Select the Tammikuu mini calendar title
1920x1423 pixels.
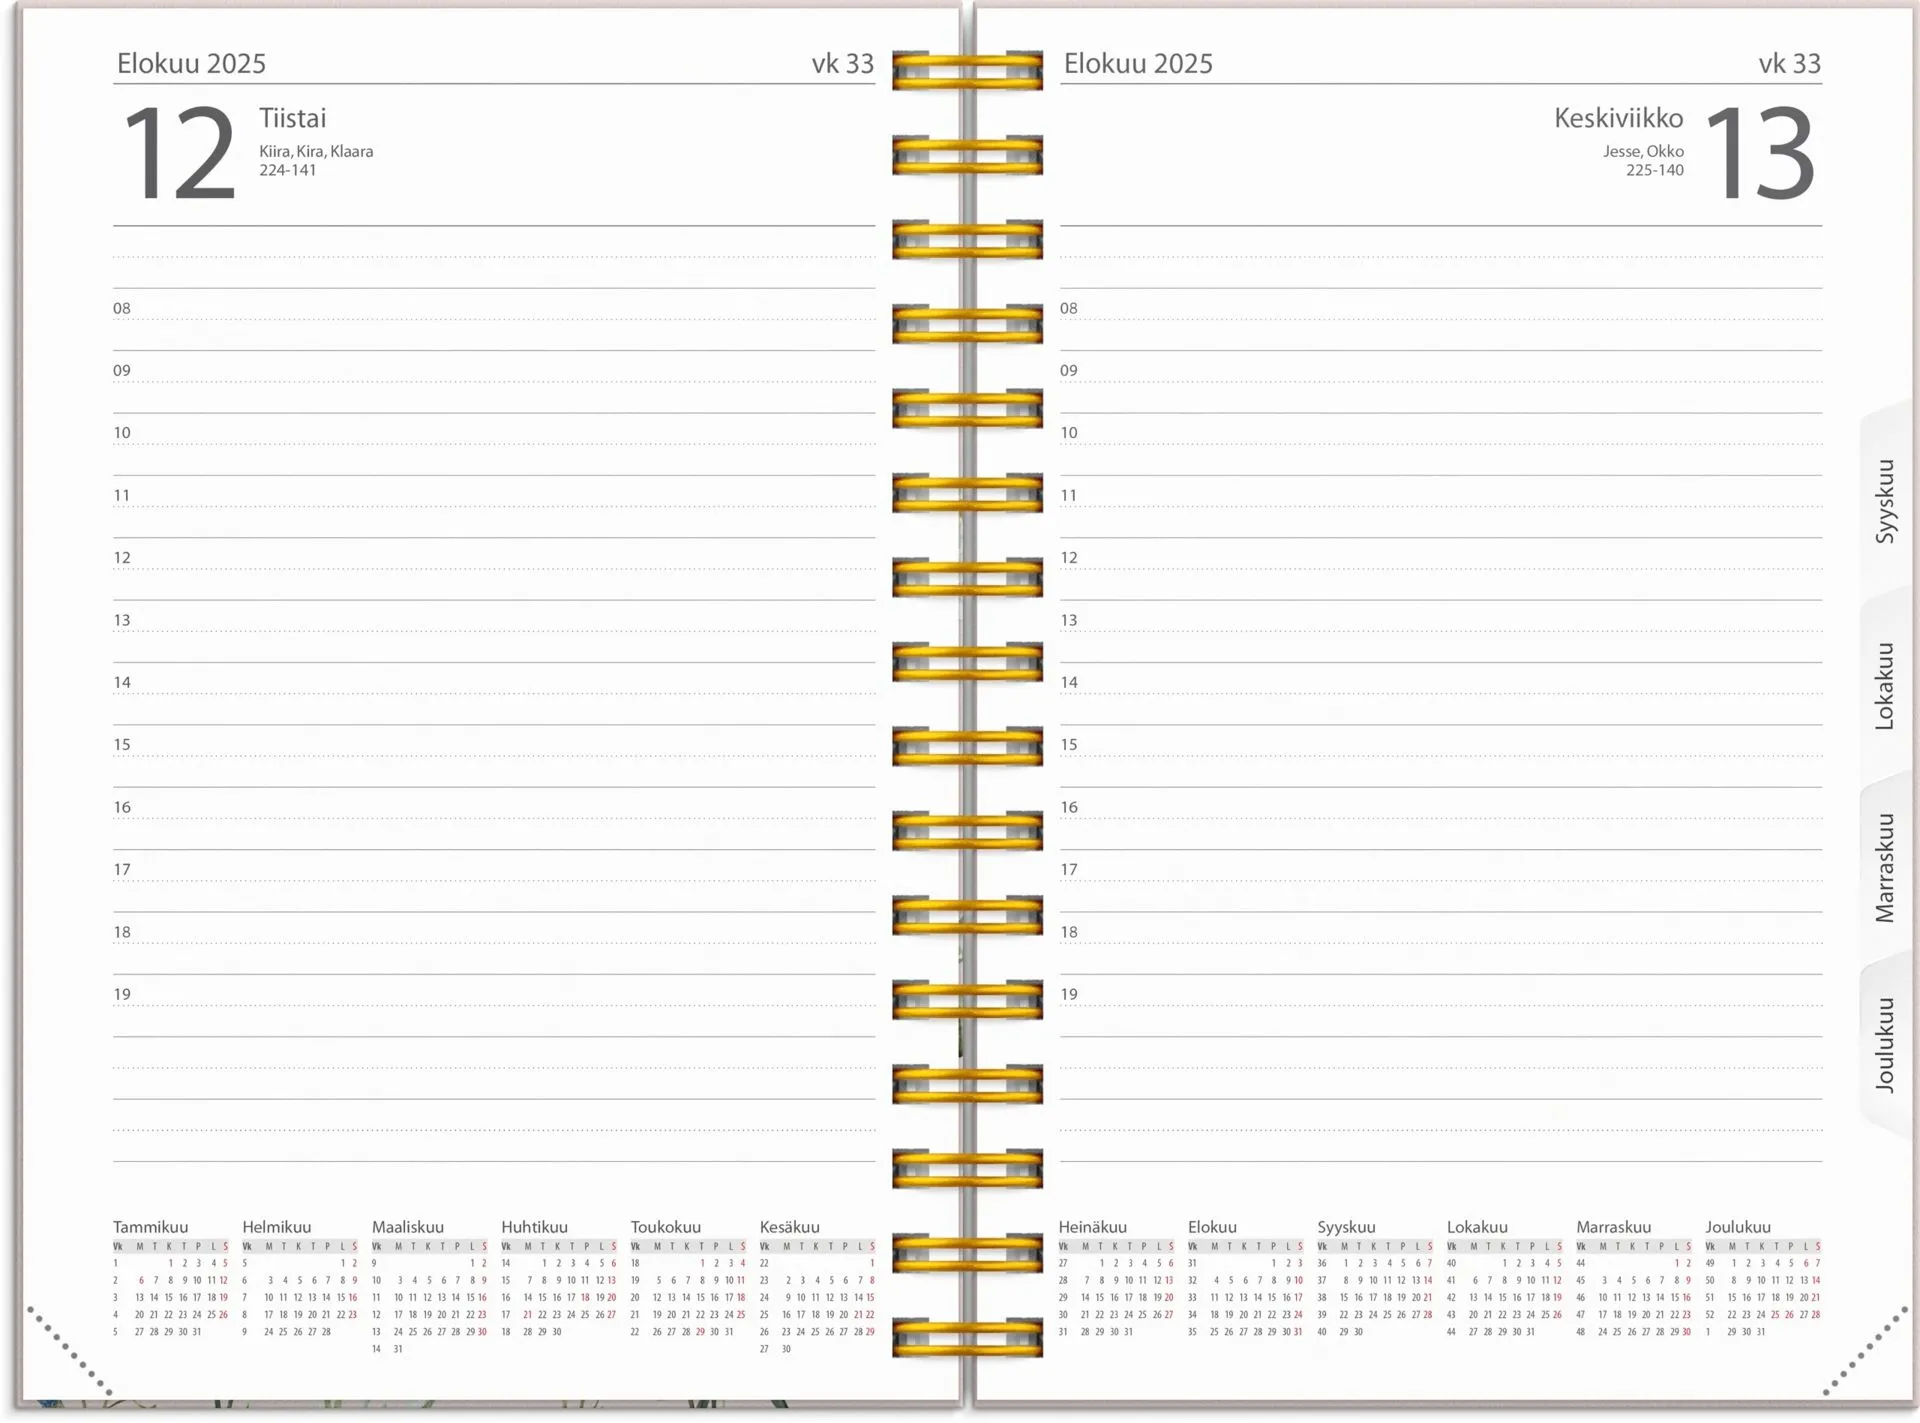click(150, 1227)
